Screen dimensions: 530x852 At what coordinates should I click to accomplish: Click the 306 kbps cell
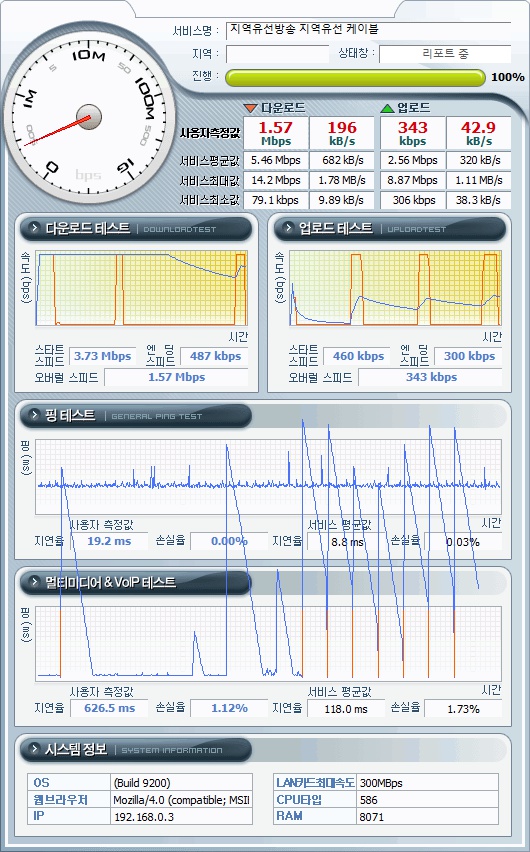(x=413, y=200)
